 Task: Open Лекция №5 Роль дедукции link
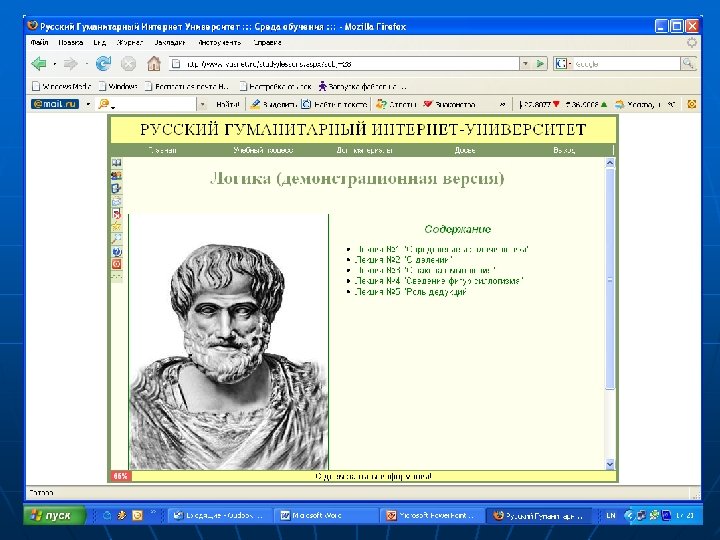pyautogui.click(x=411, y=292)
